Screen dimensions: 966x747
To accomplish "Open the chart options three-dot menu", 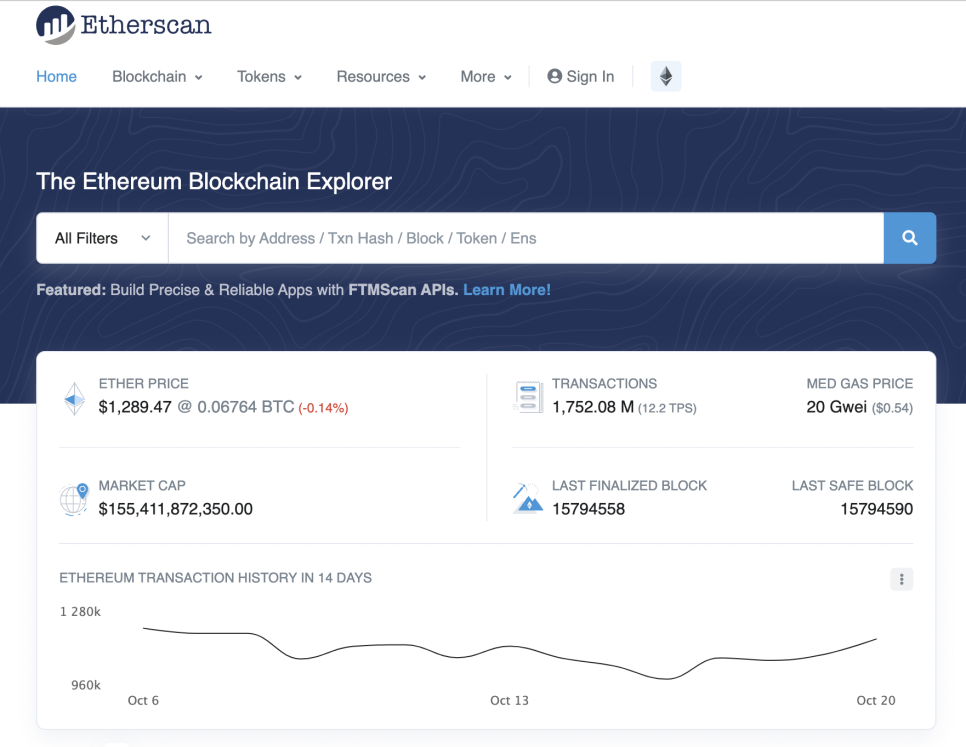I will click(x=901, y=579).
